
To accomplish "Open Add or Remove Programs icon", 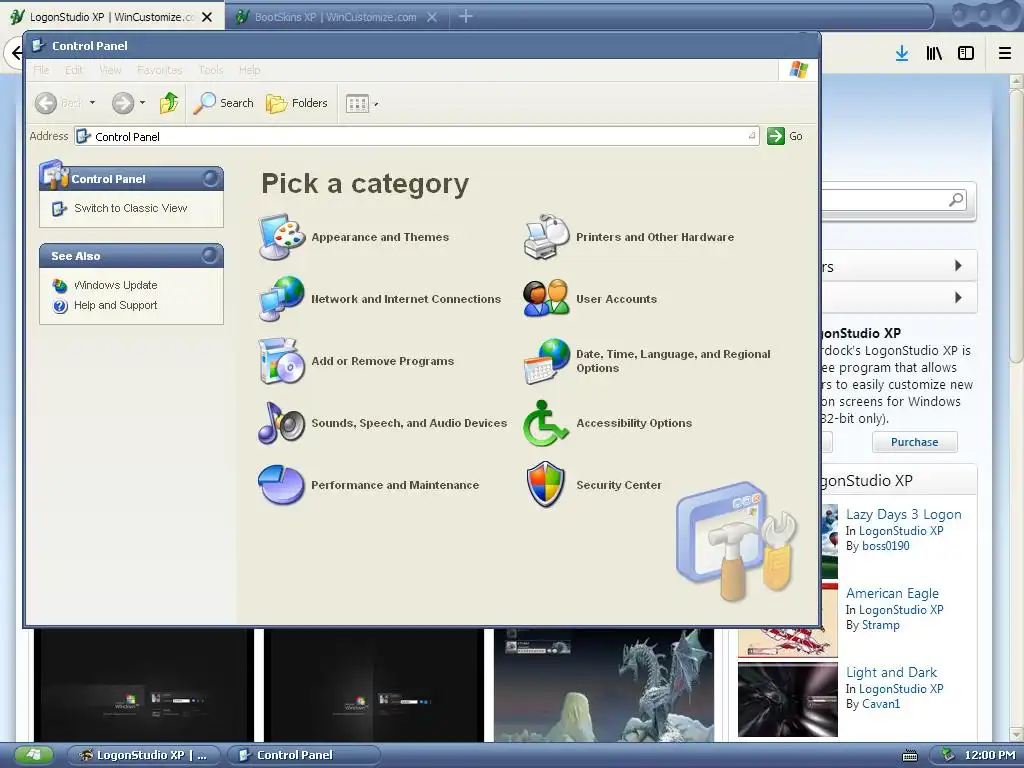I will click(281, 360).
